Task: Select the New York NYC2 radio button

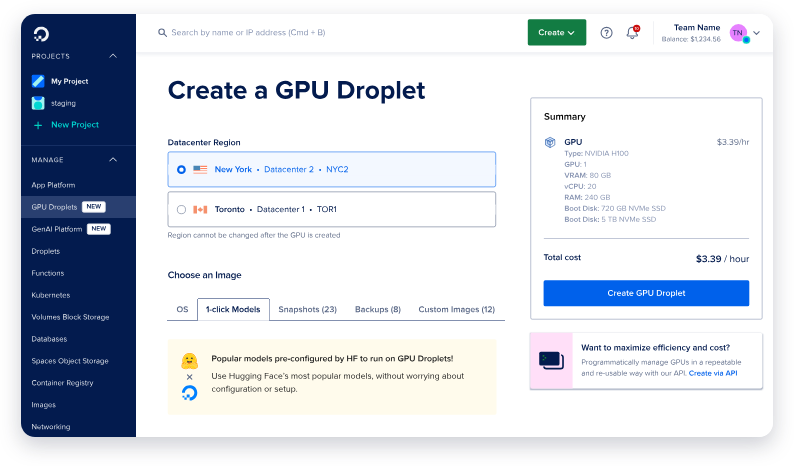Action: pyautogui.click(x=181, y=170)
